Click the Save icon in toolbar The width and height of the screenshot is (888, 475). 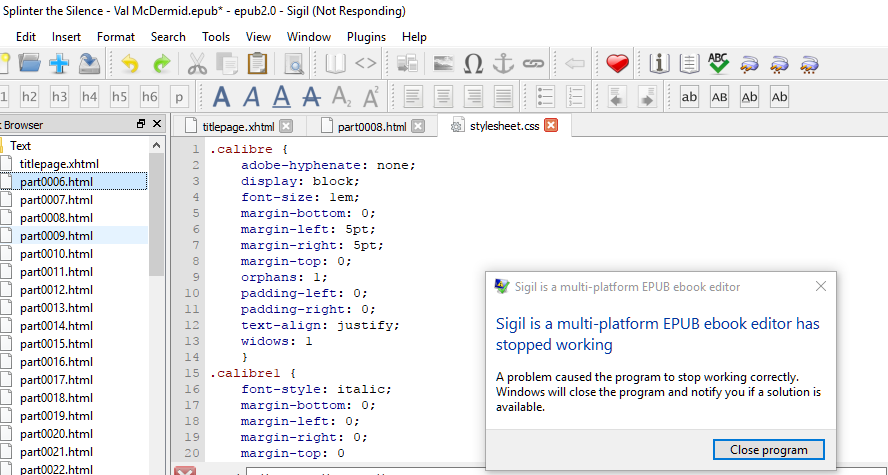tap(89, 63)
